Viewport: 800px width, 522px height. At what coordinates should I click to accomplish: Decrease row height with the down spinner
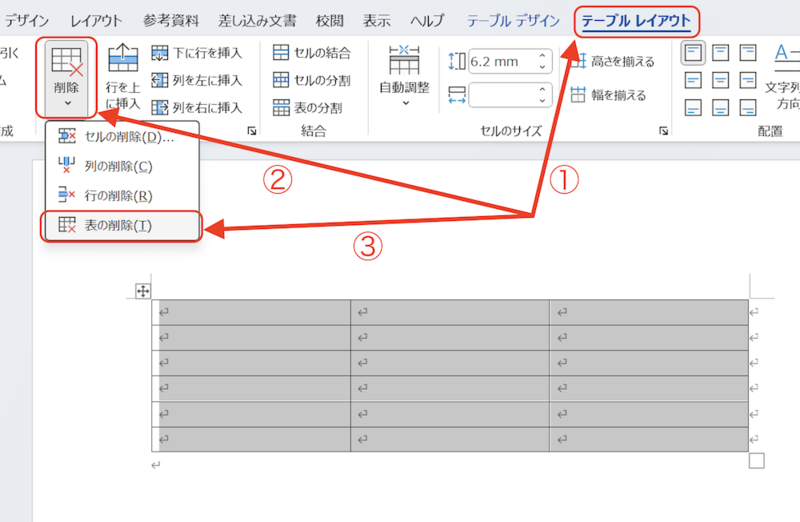pos(542,67)
